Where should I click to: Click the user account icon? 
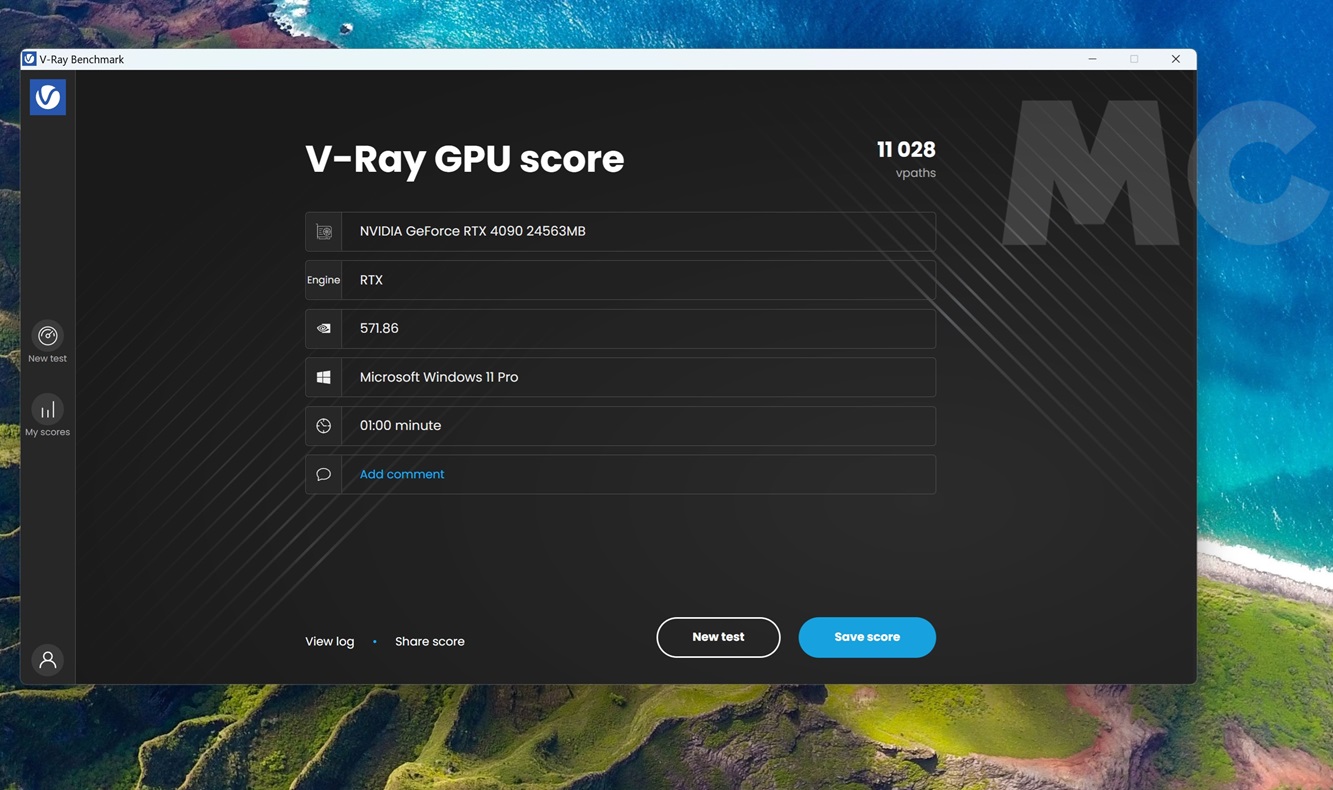coord(47,660)
